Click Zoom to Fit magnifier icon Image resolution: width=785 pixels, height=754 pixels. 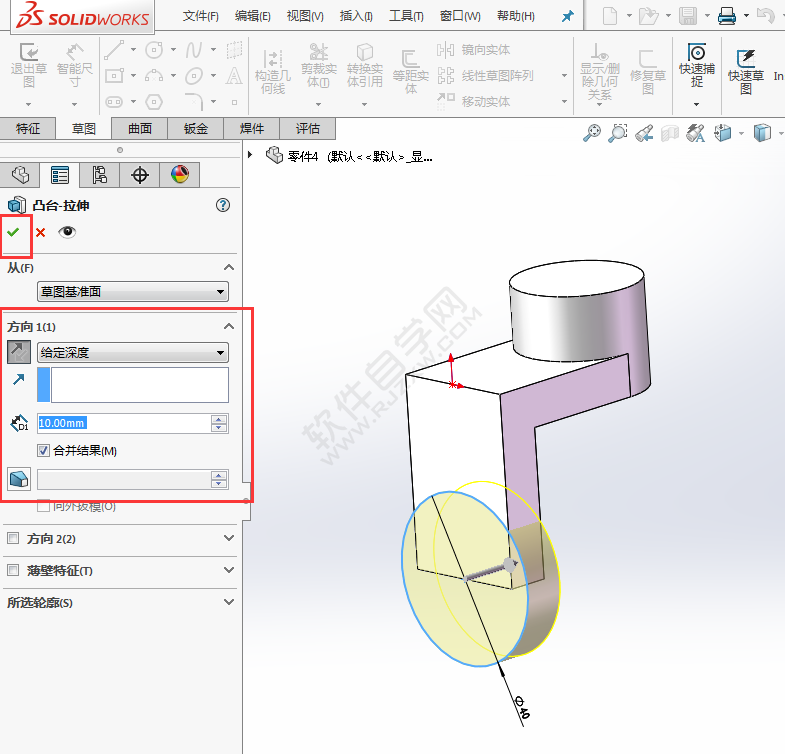point(592,133)
